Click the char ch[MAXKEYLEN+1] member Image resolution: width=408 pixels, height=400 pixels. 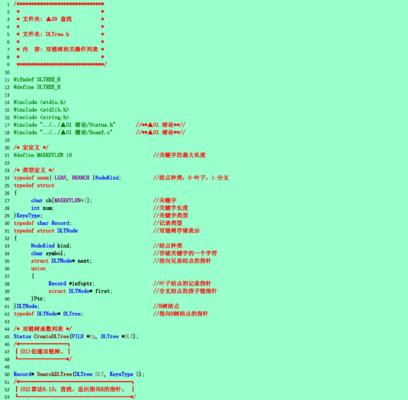[x=61, y=200]
